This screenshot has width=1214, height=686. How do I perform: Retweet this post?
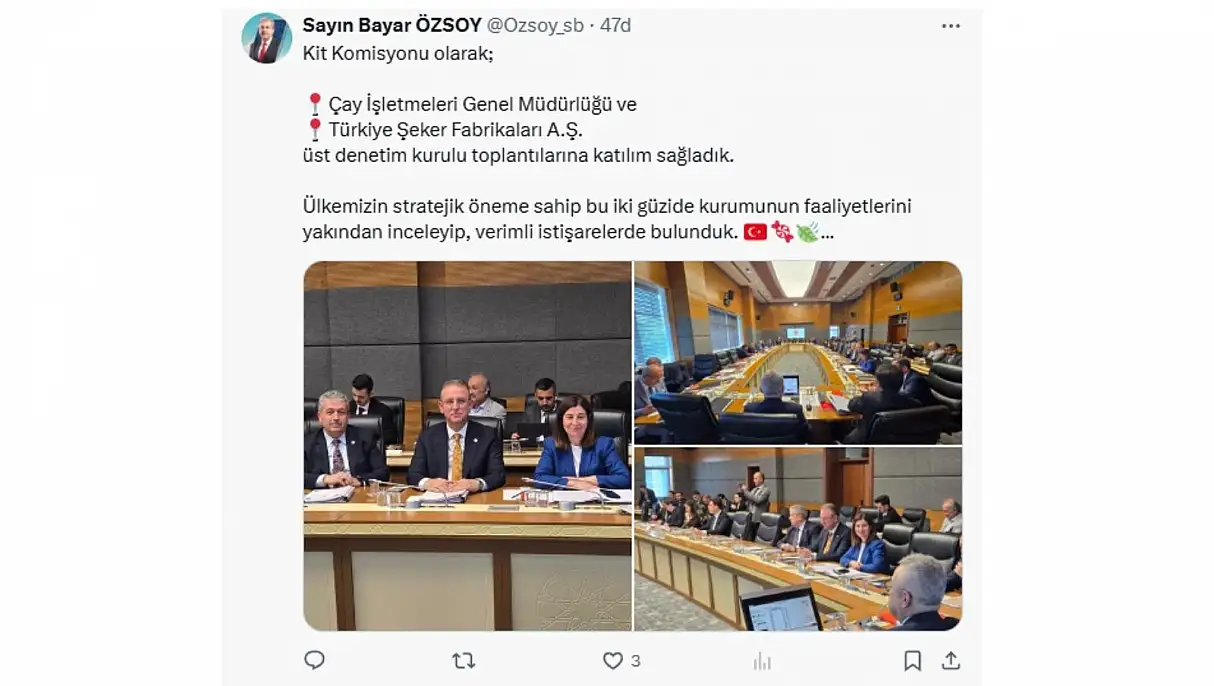pyautogui.click(x=463, y=660)
